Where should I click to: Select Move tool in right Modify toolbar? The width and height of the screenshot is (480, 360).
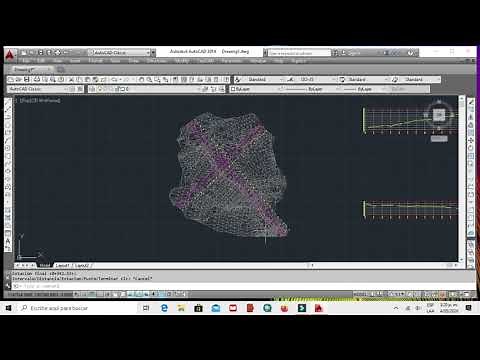coord(470,140)
